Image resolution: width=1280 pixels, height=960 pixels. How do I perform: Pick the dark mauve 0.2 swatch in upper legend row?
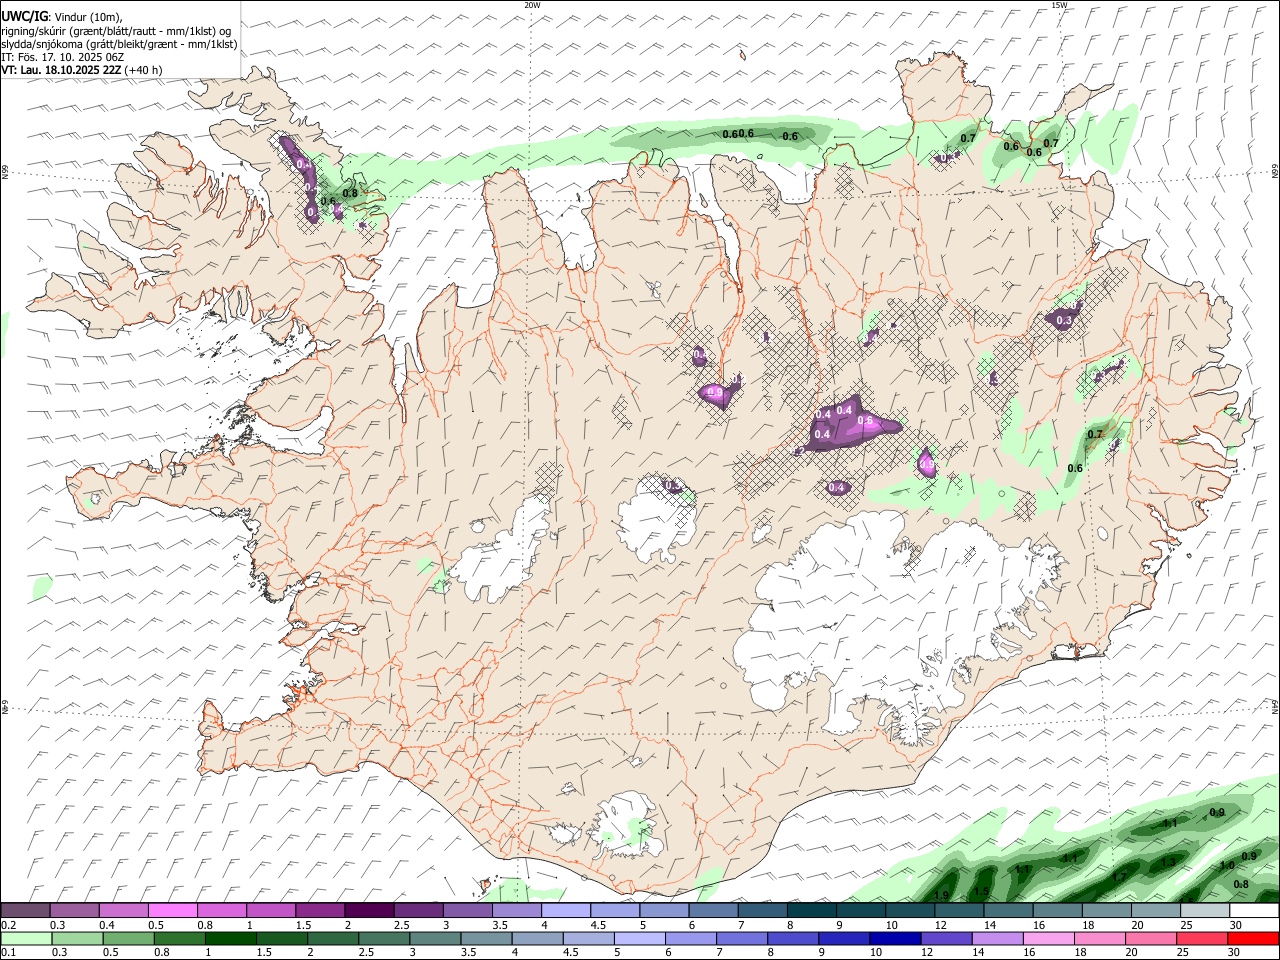coord(25,911)
